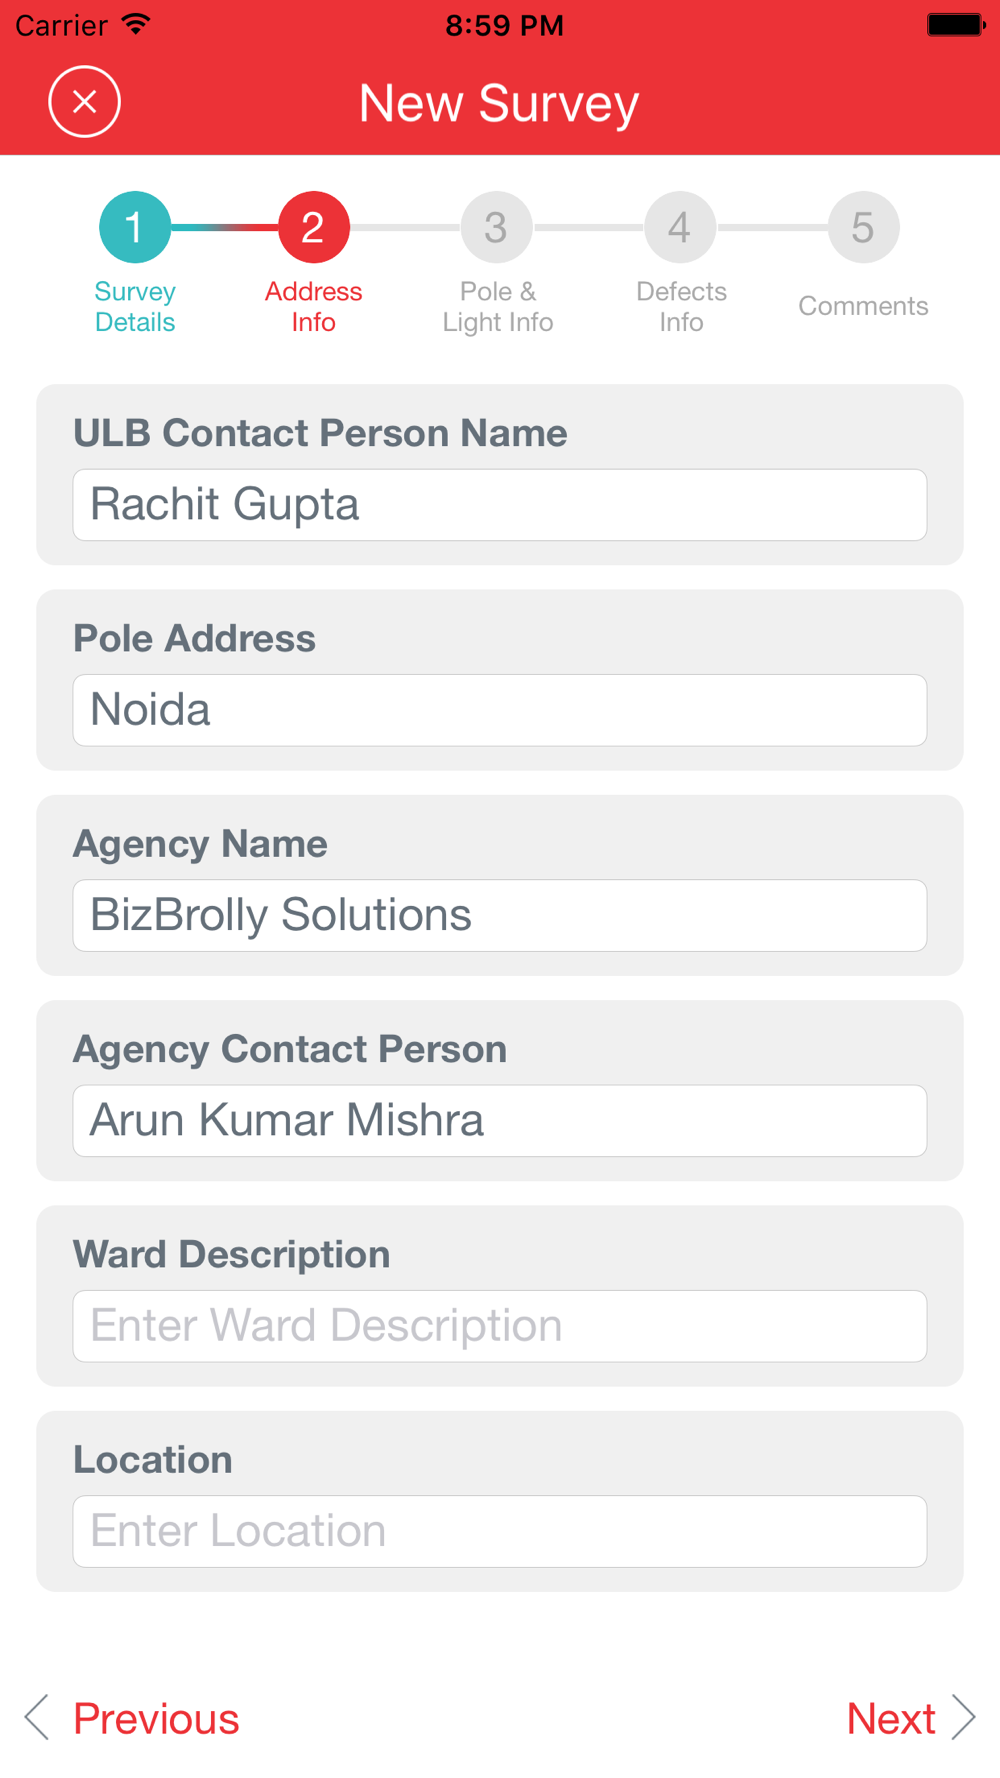Jump to step 4 Defects Info circle
Viewport: 1000px width, 1778px height.
tap(680, 227)
